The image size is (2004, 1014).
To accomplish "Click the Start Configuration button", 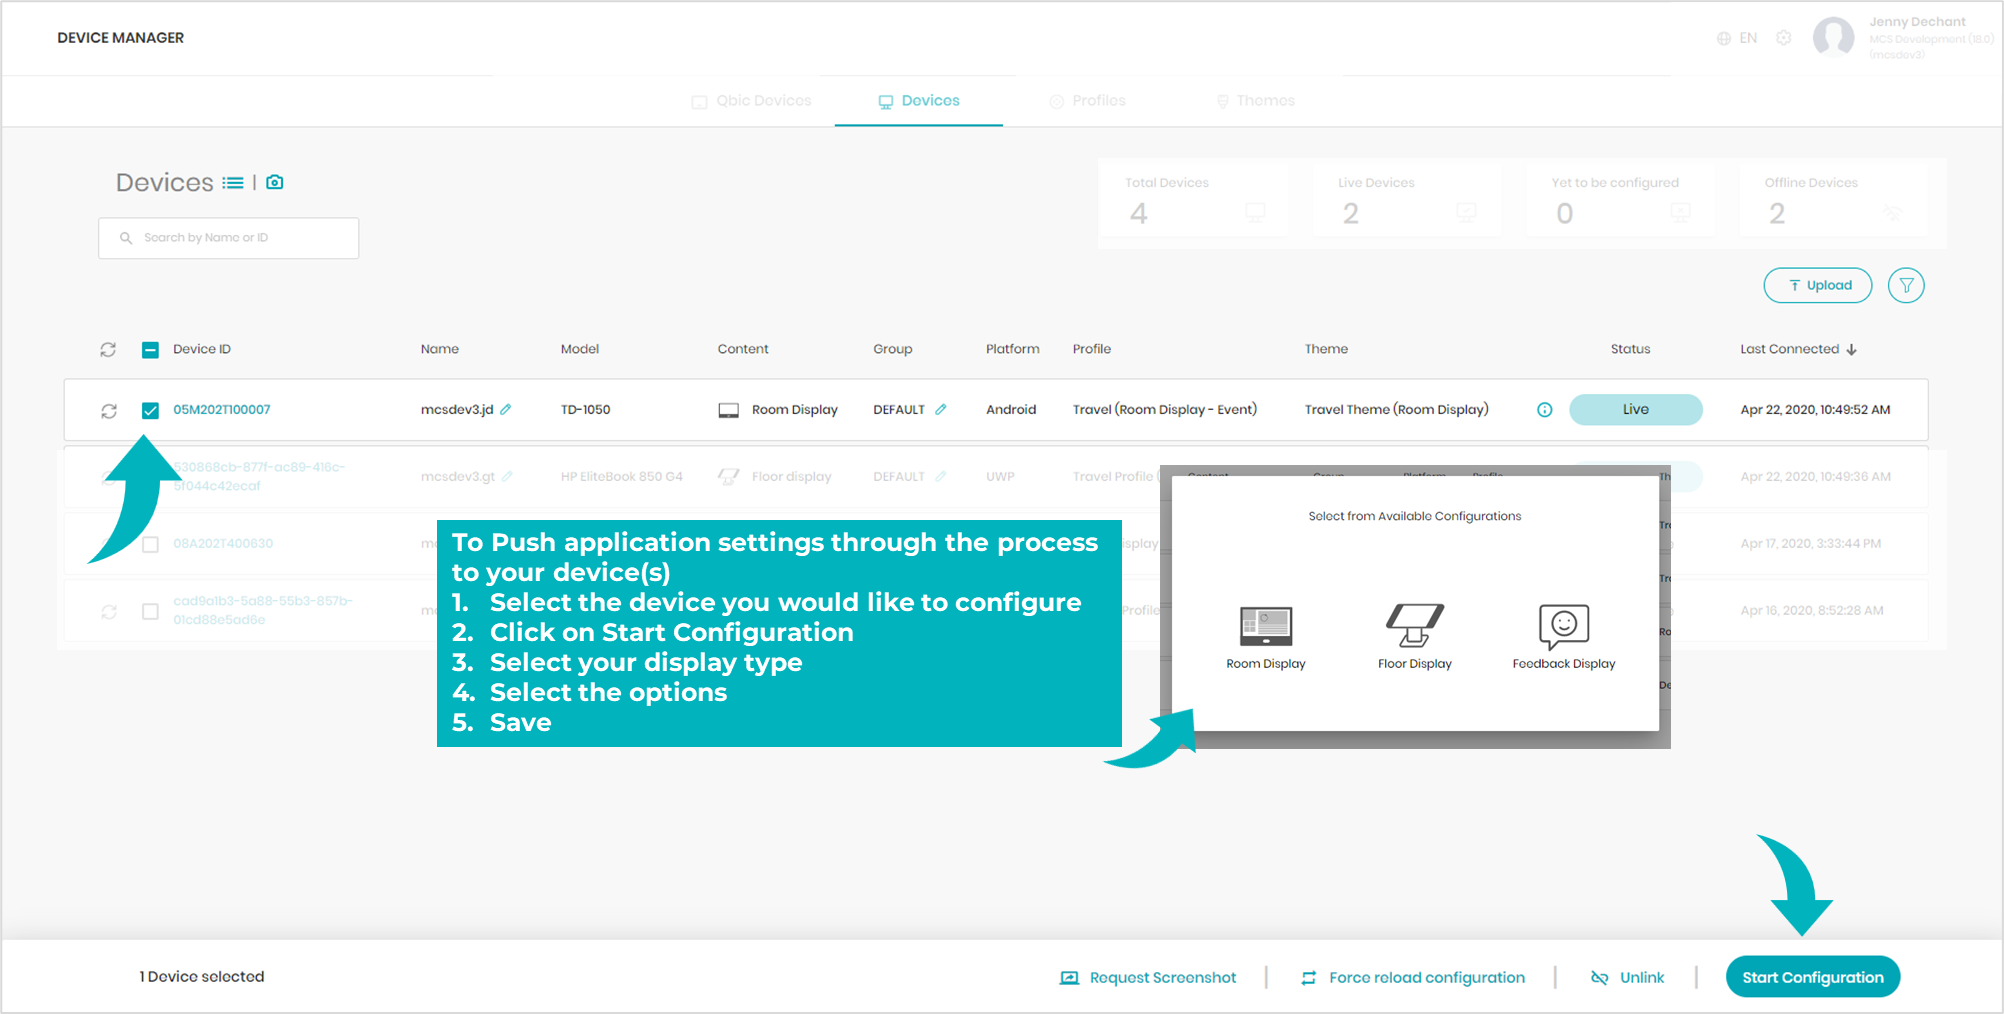I will [1813, 977].
